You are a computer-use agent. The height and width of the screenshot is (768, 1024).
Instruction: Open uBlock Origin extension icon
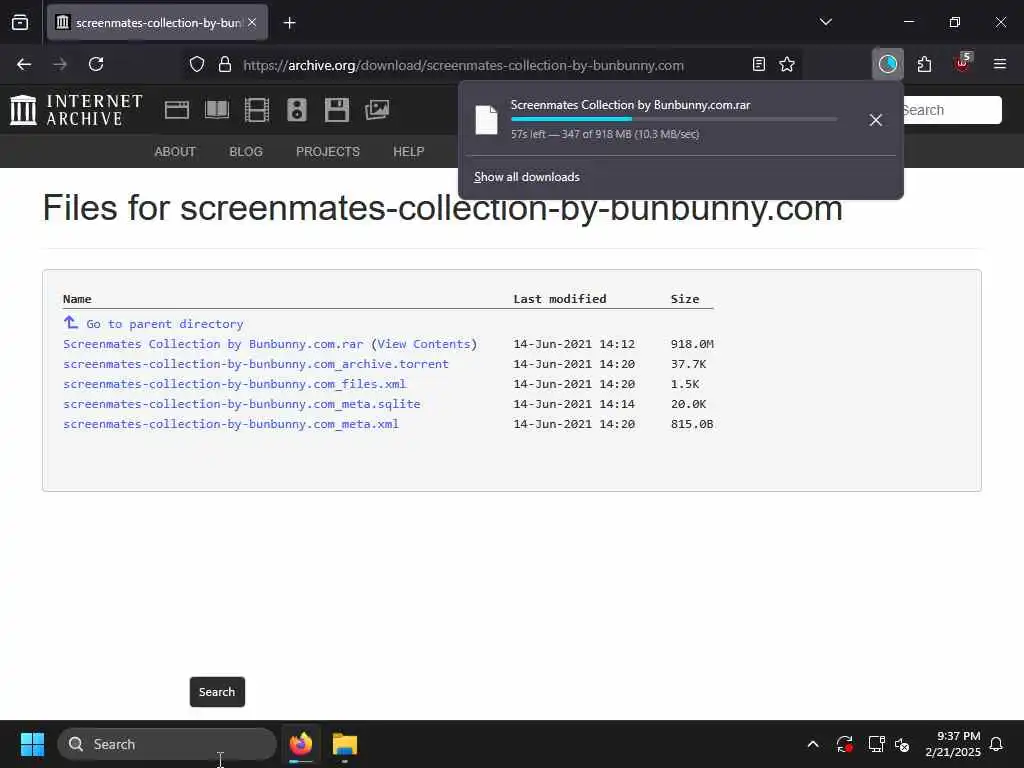962,63
